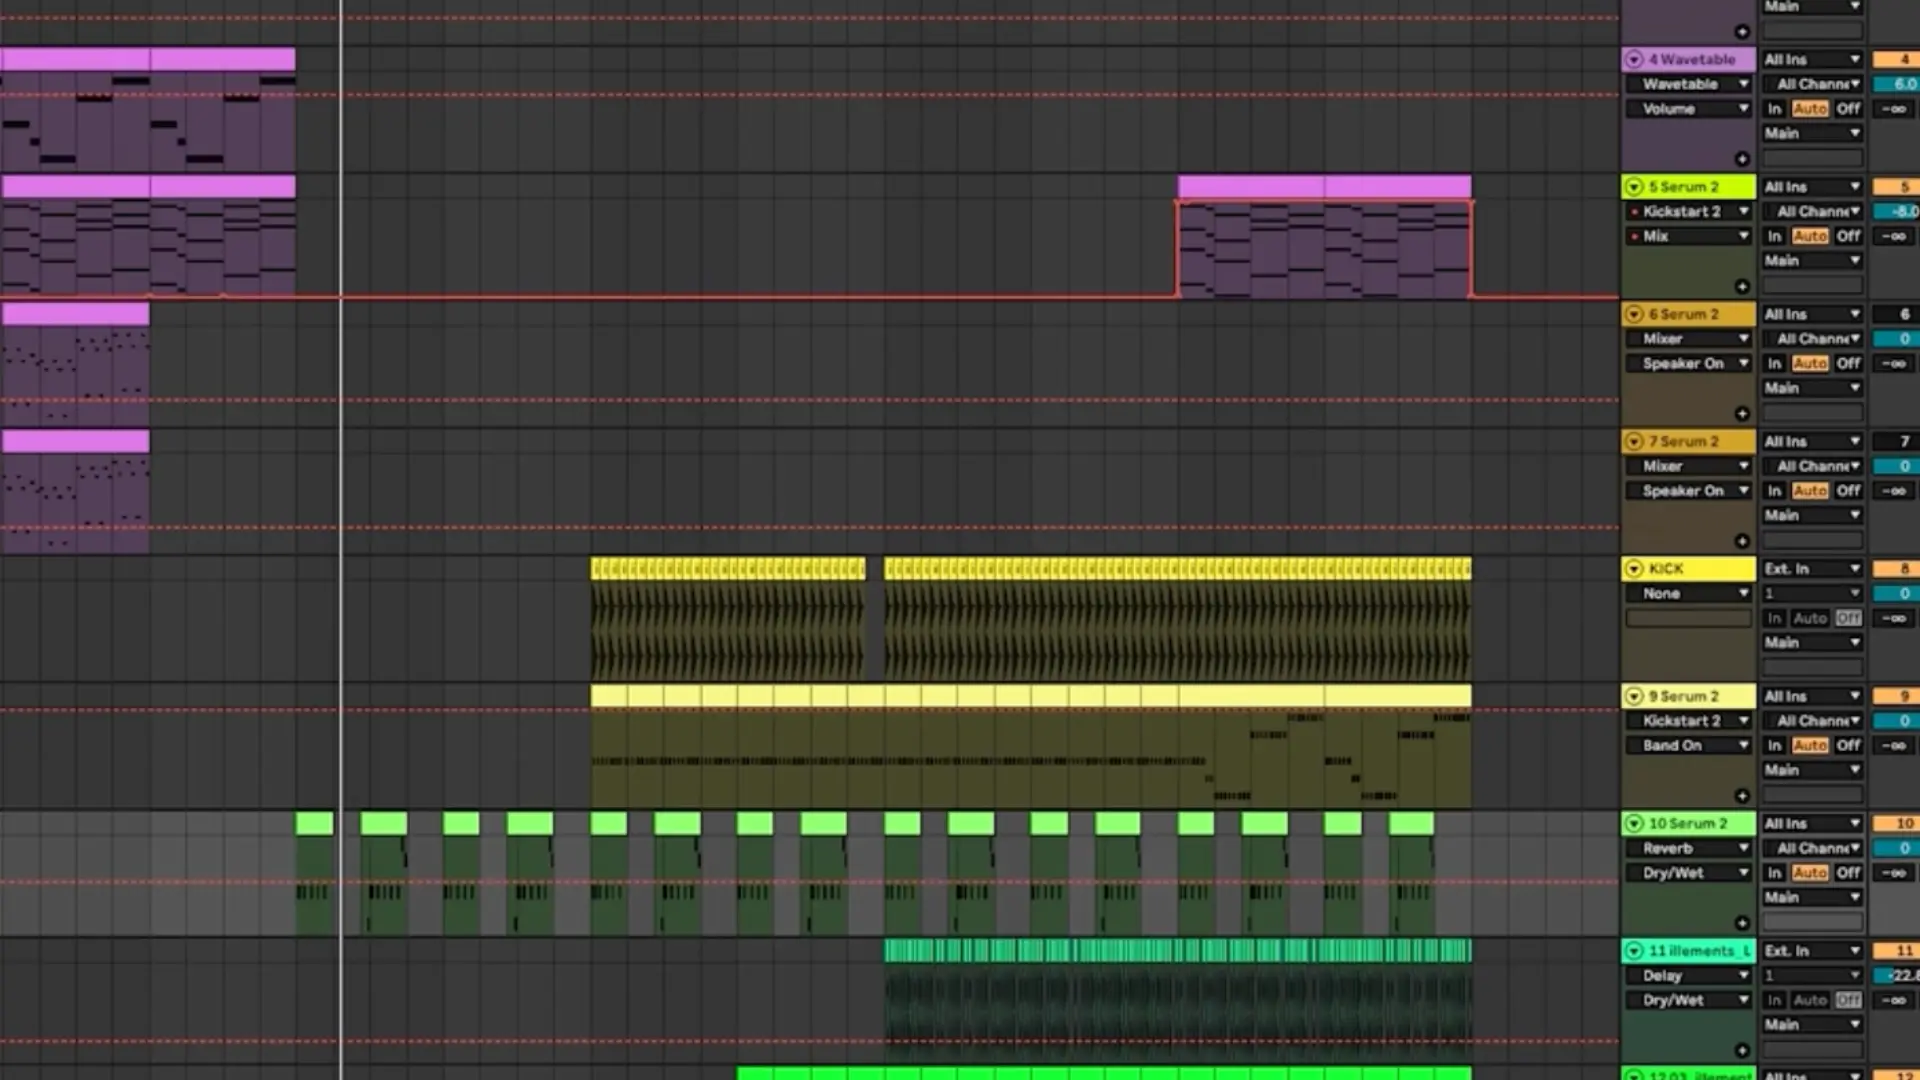The height and width of the screenshot is (1080, 1920).
Task: Select the 5 Serum 2 track header
Action: (x=1688, y=187)
